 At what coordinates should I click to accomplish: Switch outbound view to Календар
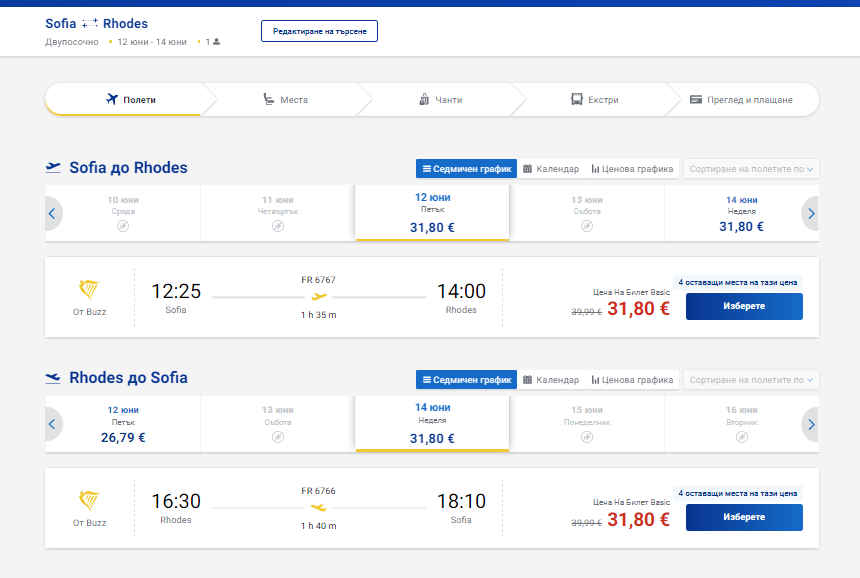click(551, 169)
